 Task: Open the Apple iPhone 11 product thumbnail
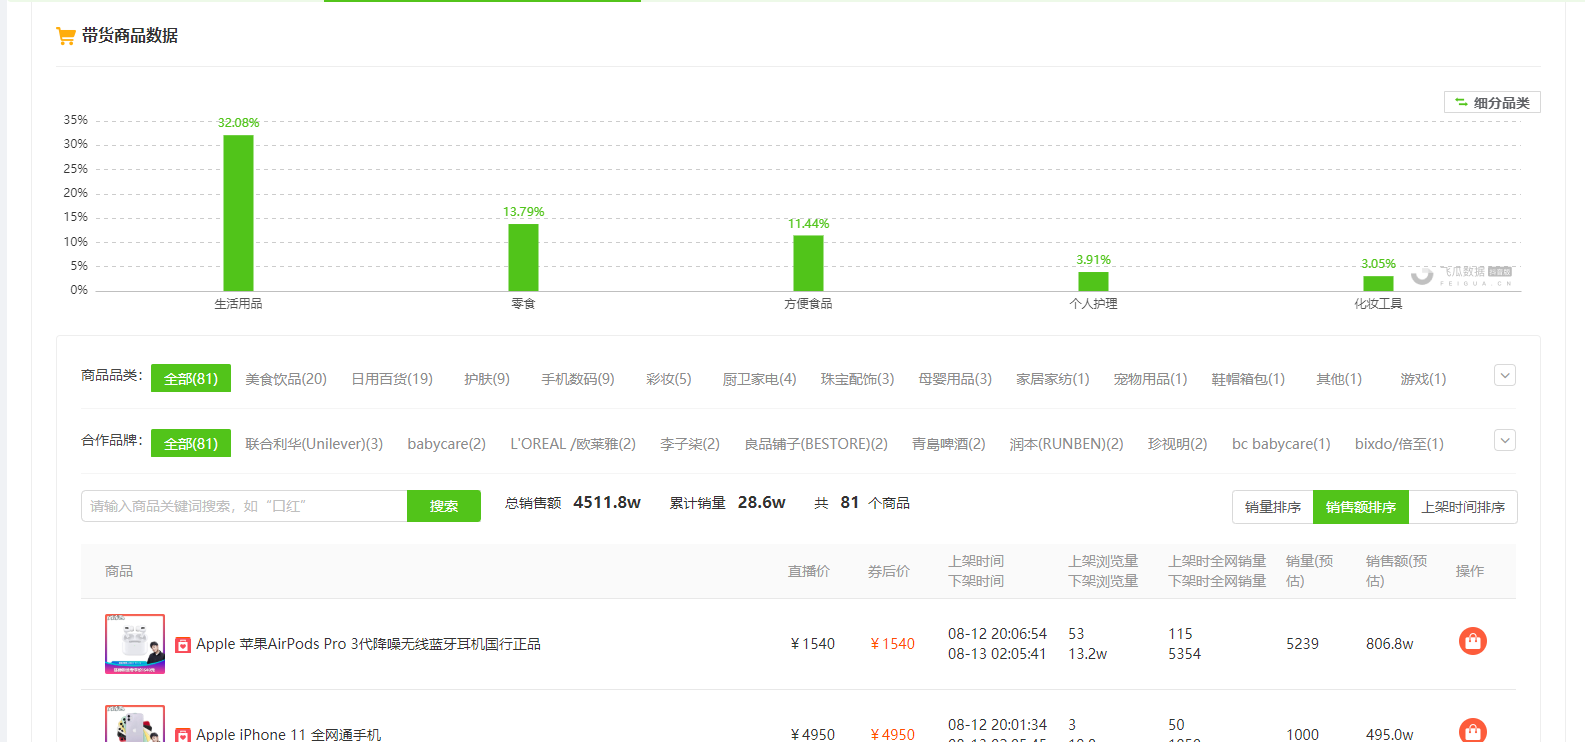pyautogui.click(x=135, y=724)
